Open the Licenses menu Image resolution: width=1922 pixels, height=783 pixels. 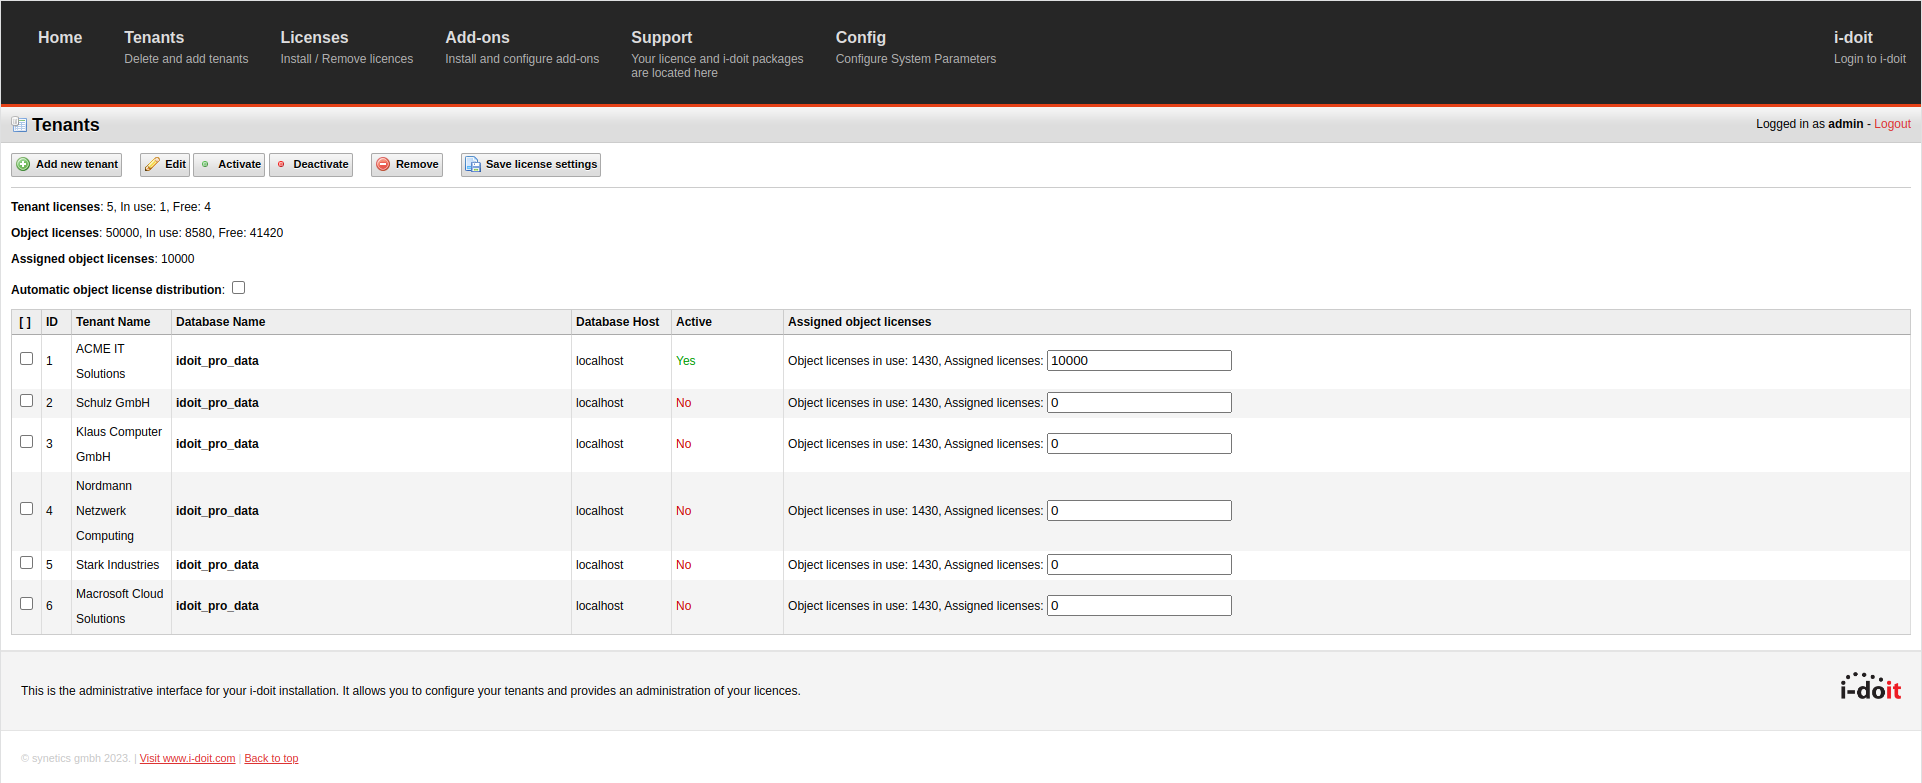pos(314,38)
